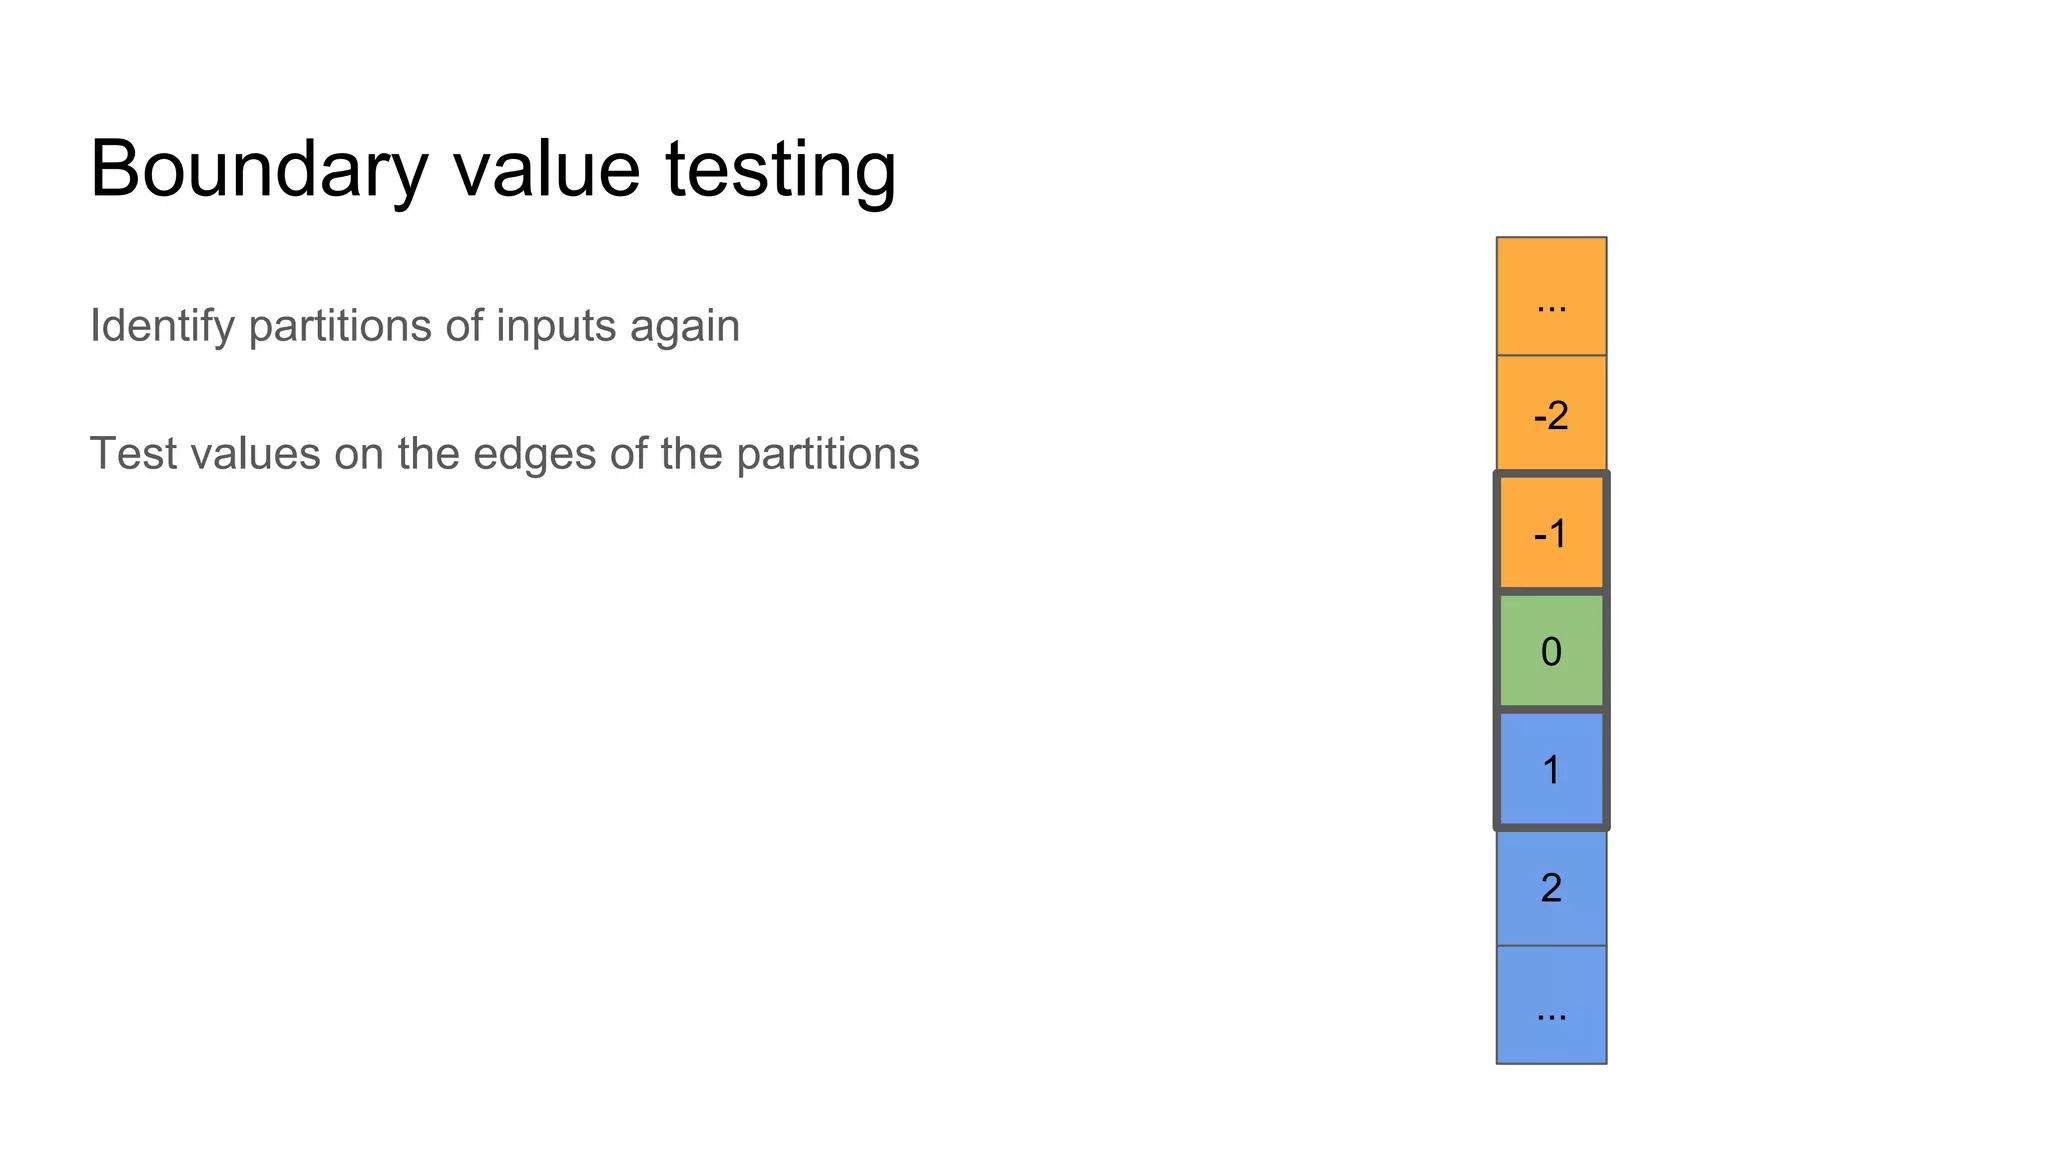The width and height of the screenshot is (2048, 1152).
Task: Select the outlined blue box labeled 1
Action: tap(1551, 769)
